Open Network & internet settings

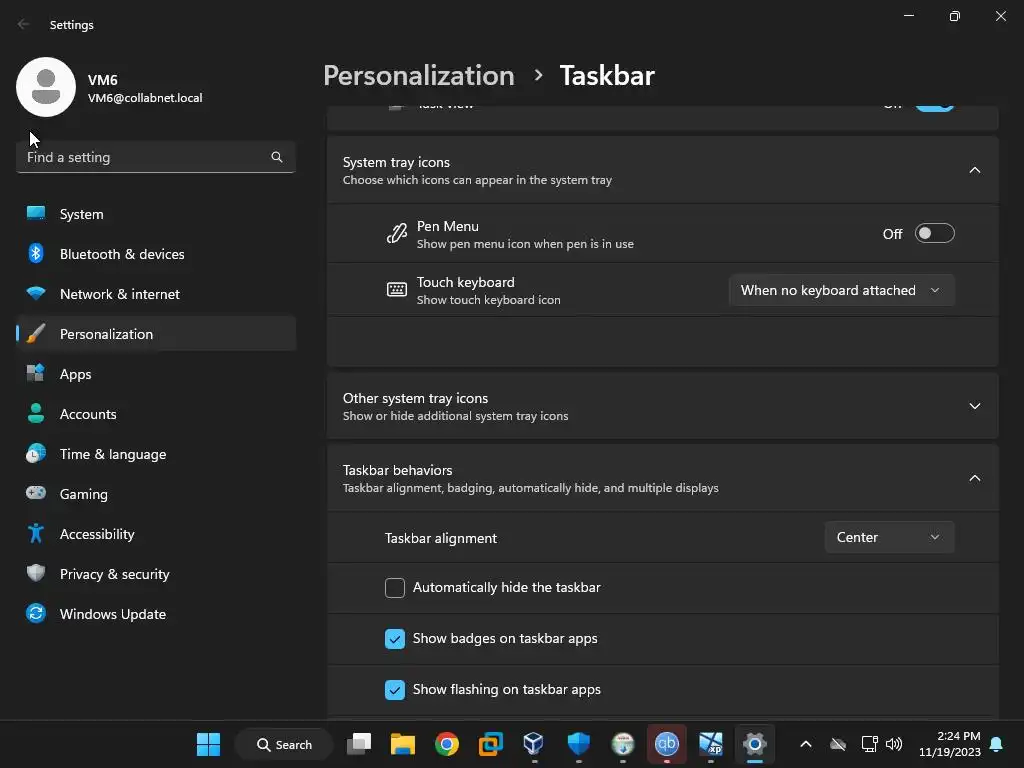[155, 294]
